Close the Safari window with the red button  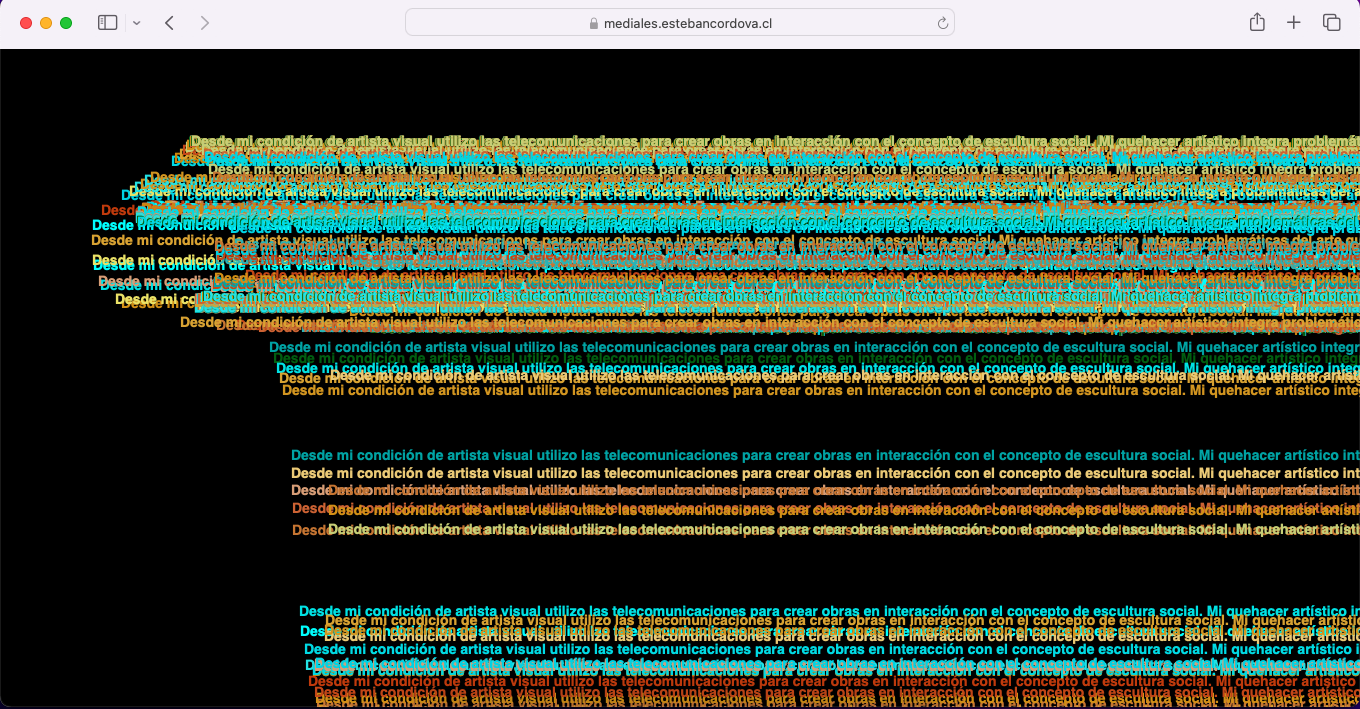[x=26, y=23]
